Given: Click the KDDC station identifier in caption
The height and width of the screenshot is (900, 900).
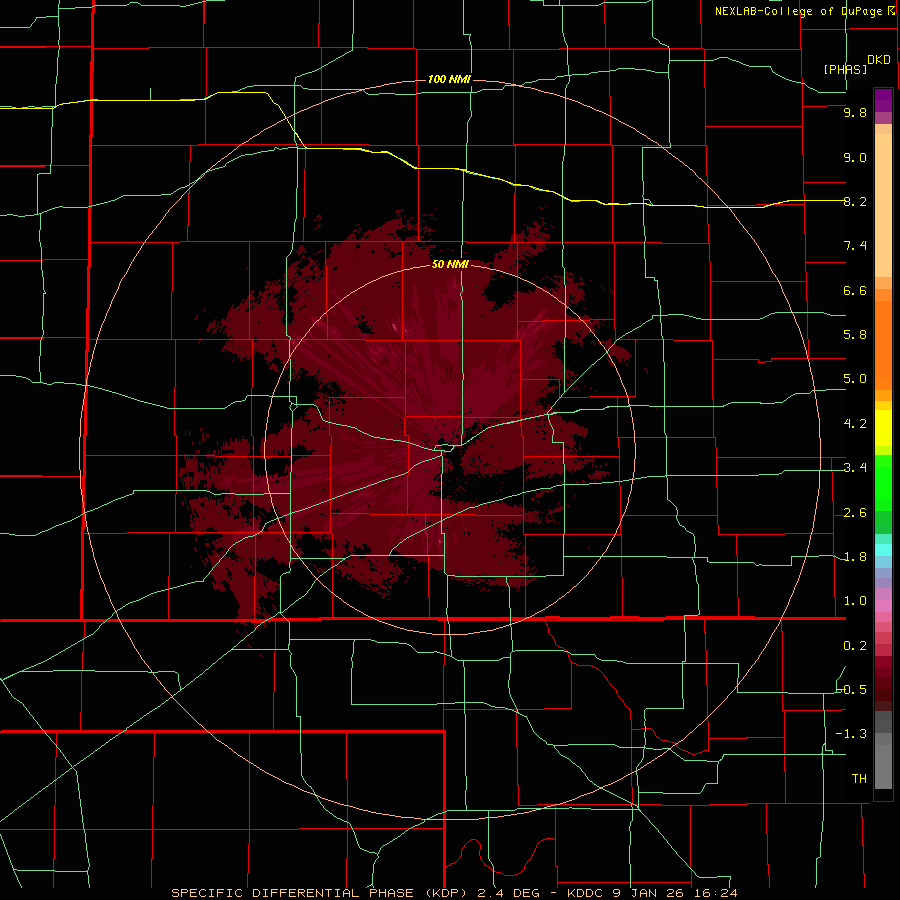Looking at the screenshot, I should pyautogui.click(x=586, y=893).
